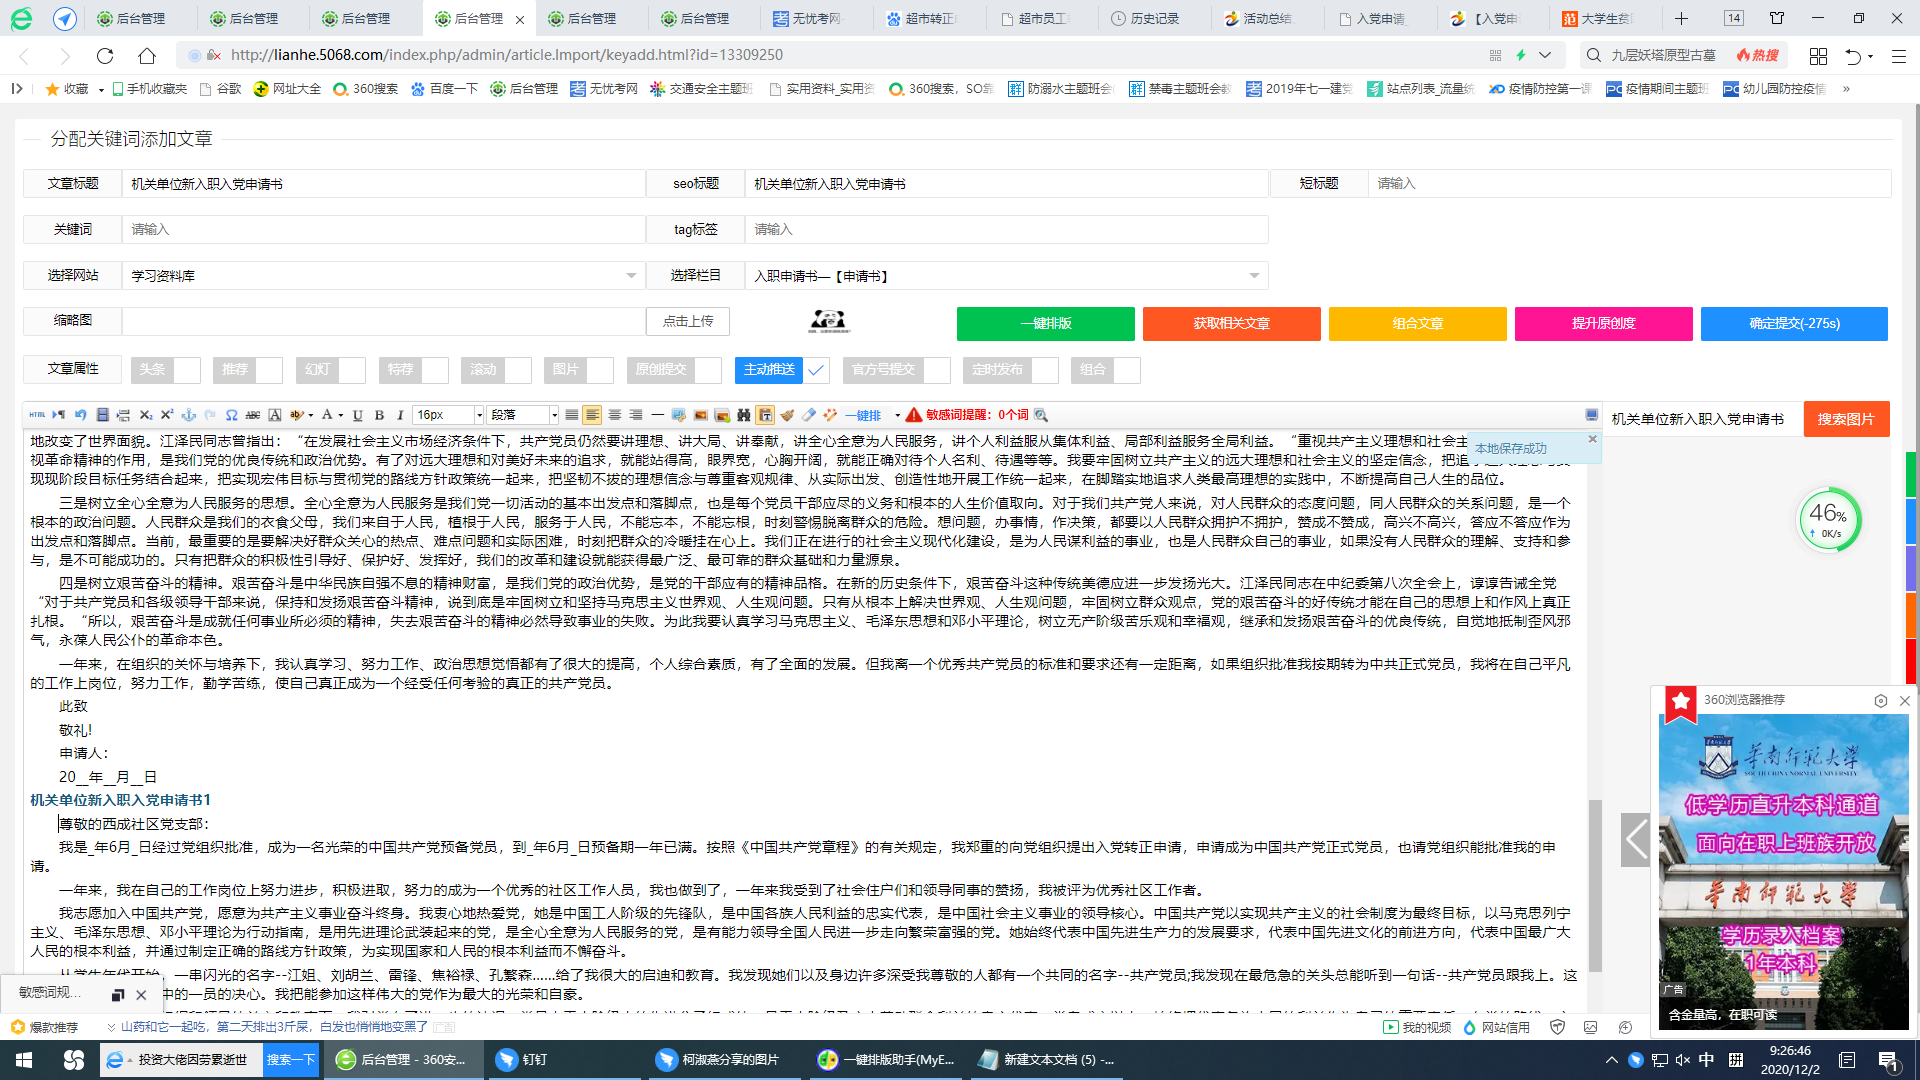Insert a special character with the Ω icon
The width and height of the screenshot is (1920, 1080).
[231, 414]
